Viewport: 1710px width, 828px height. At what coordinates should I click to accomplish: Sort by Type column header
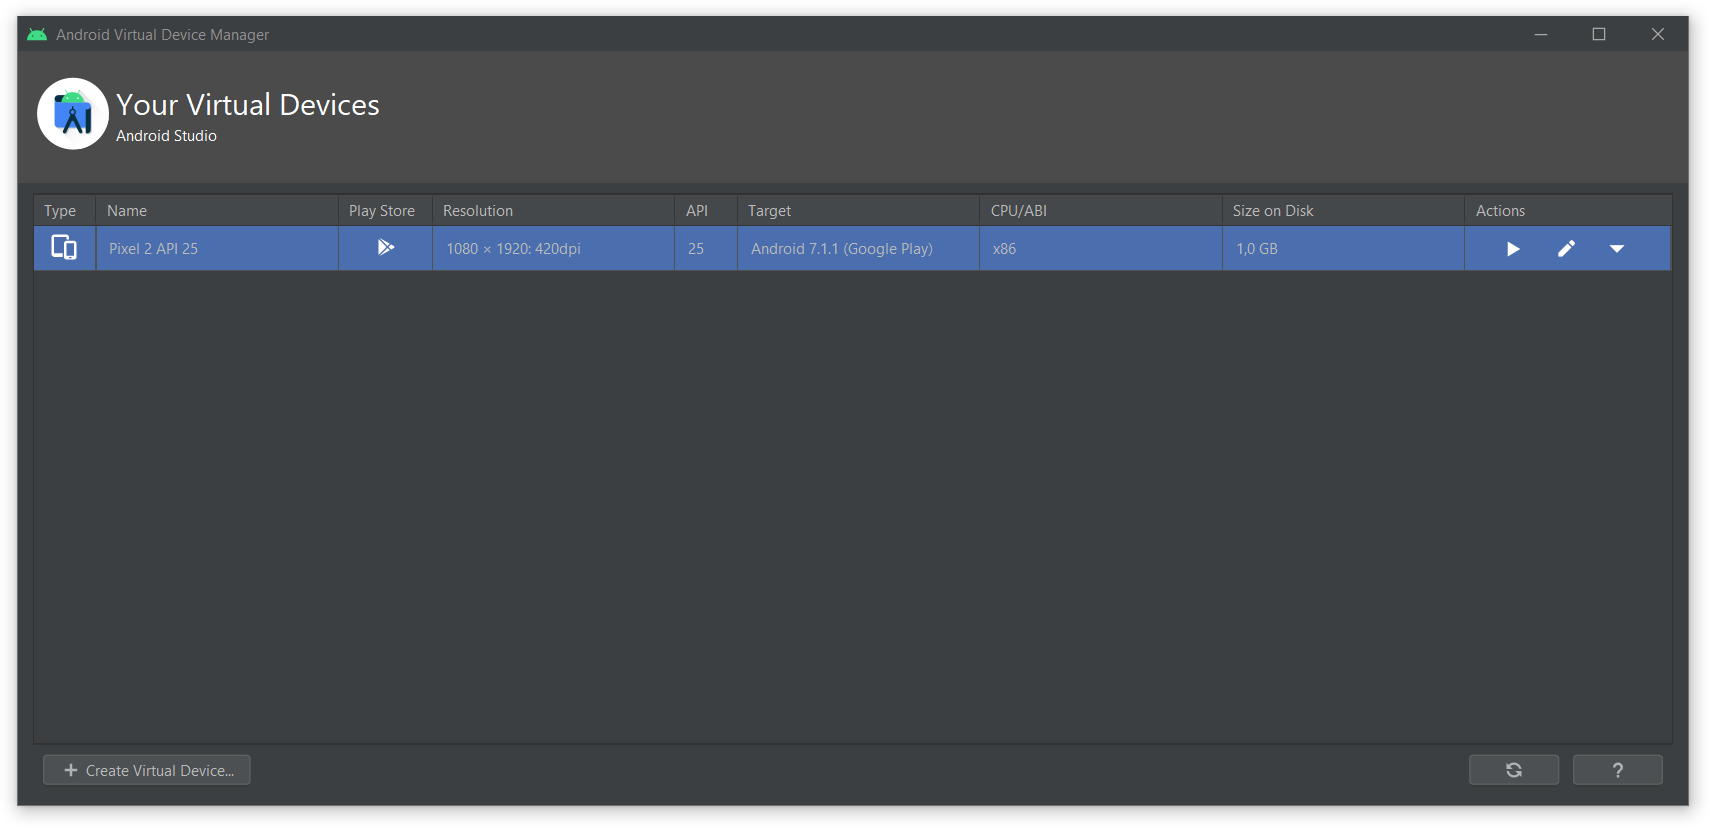(65, 211)
